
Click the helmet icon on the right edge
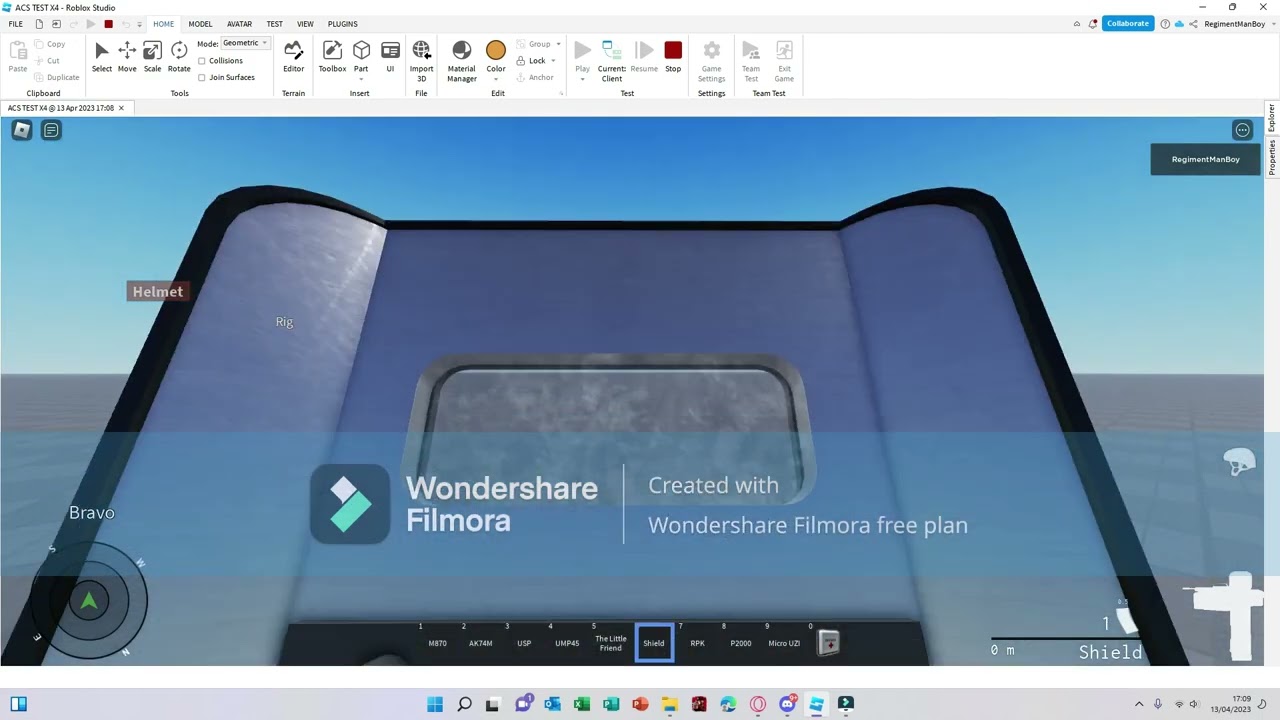click(x=1239, y=462)
